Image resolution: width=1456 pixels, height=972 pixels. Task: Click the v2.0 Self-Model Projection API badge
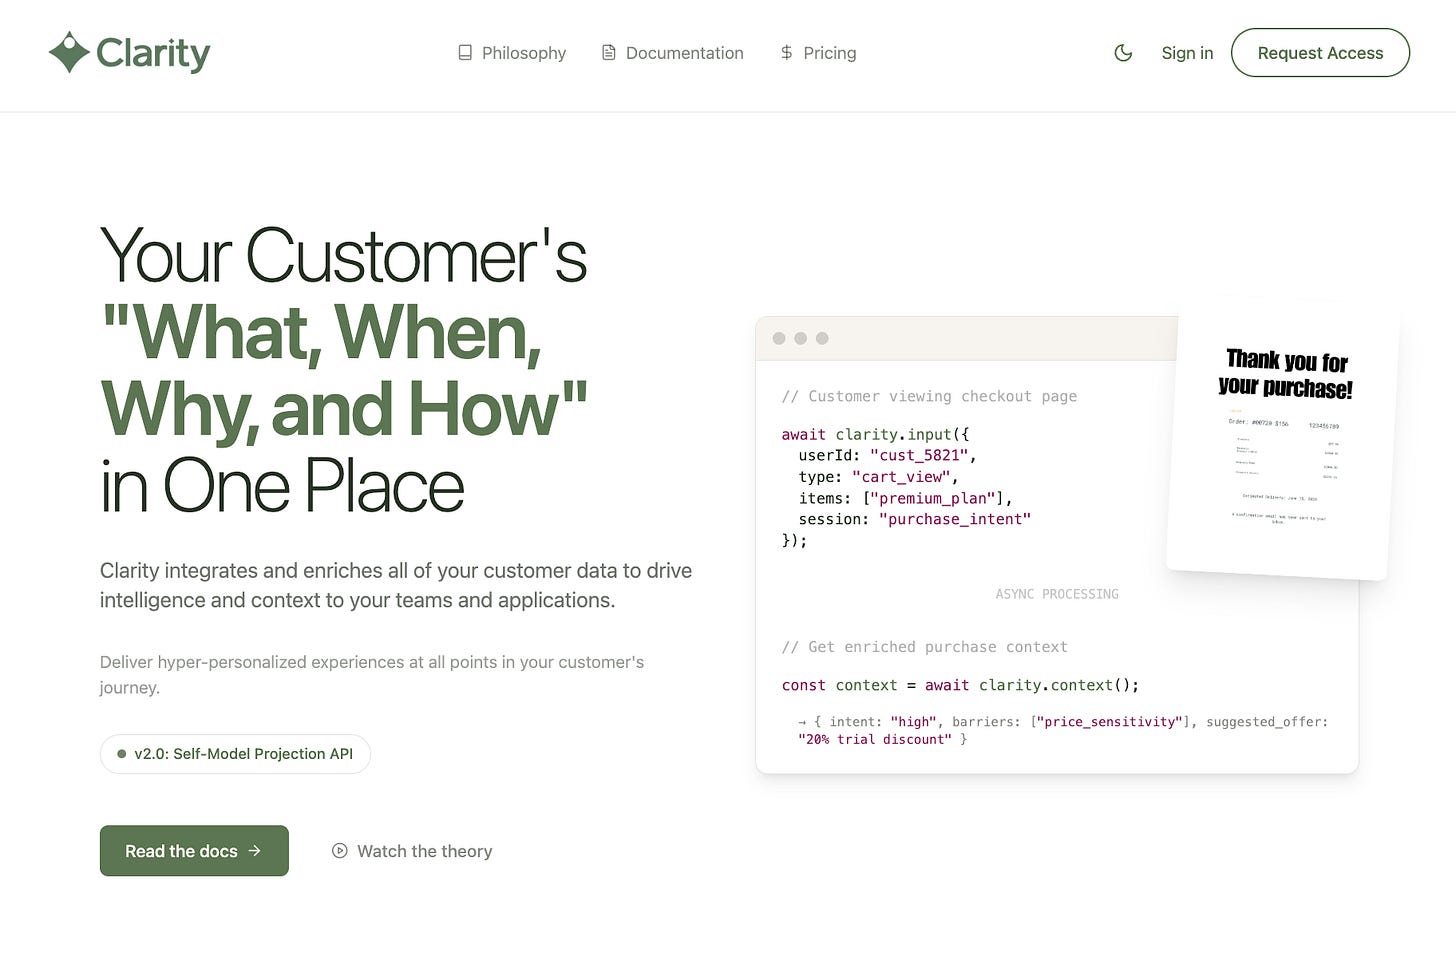[x=235, y=754]
